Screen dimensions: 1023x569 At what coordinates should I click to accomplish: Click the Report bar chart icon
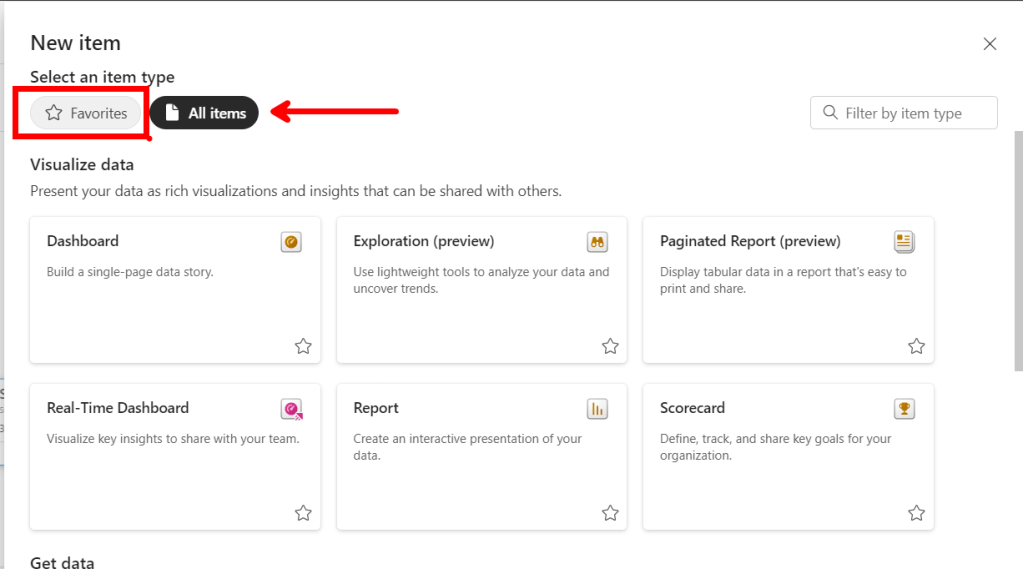pyautogui.click(x=597, y=409)
